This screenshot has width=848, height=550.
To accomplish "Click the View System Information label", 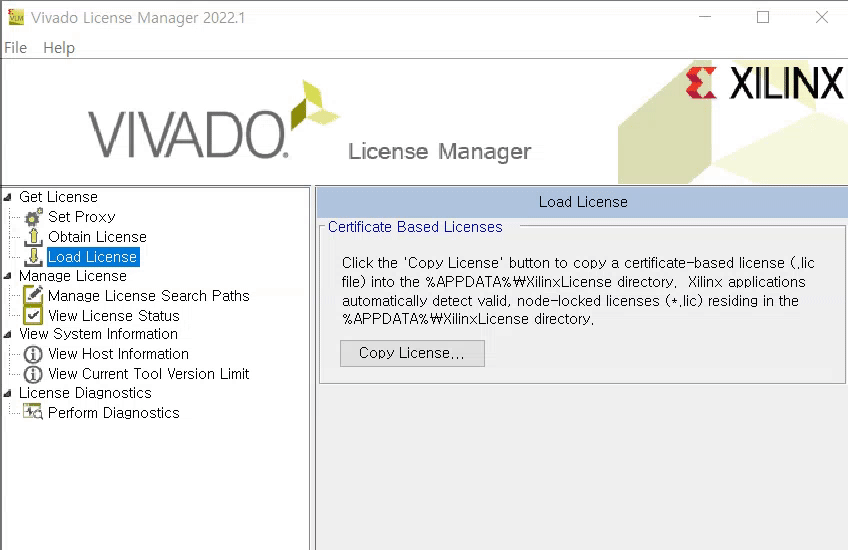I will coord(98,334).
